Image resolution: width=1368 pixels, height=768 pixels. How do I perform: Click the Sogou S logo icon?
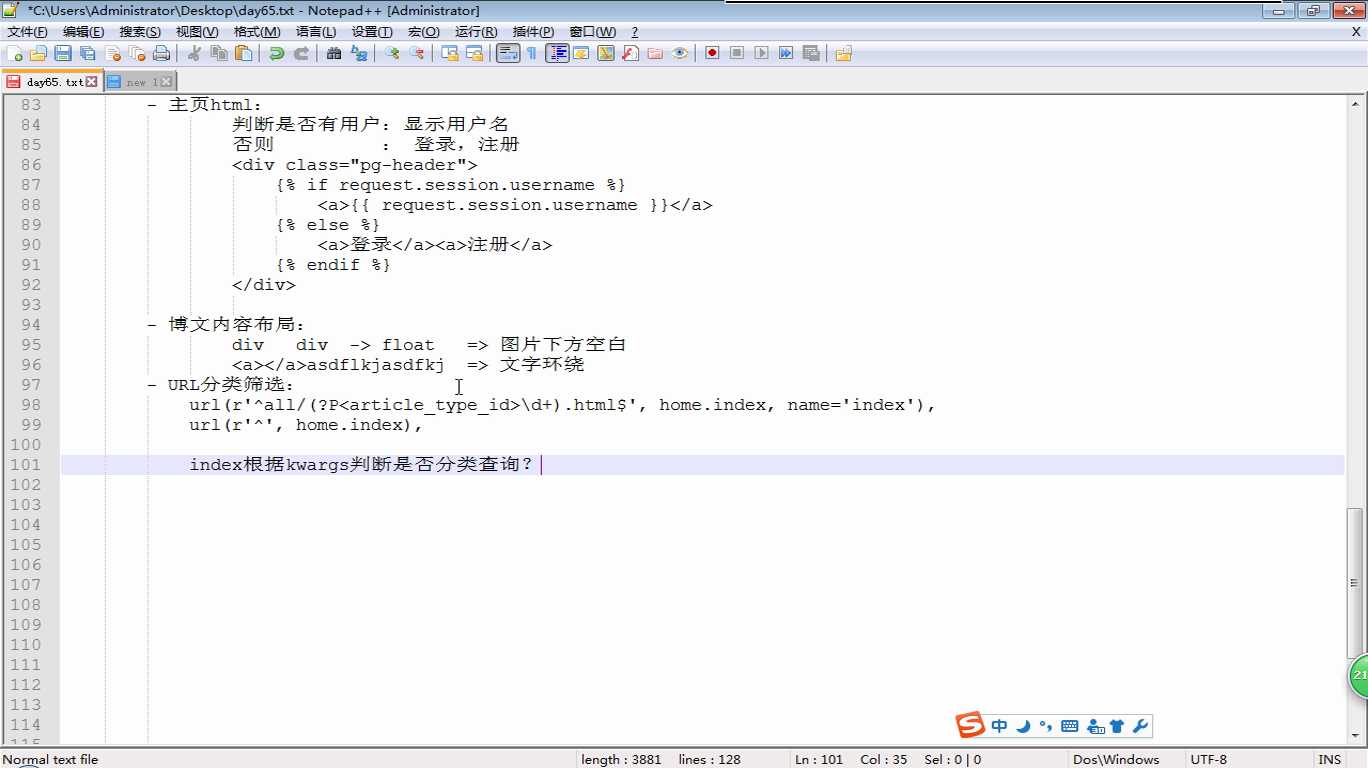pyautogui.click(x=970, y=725)
